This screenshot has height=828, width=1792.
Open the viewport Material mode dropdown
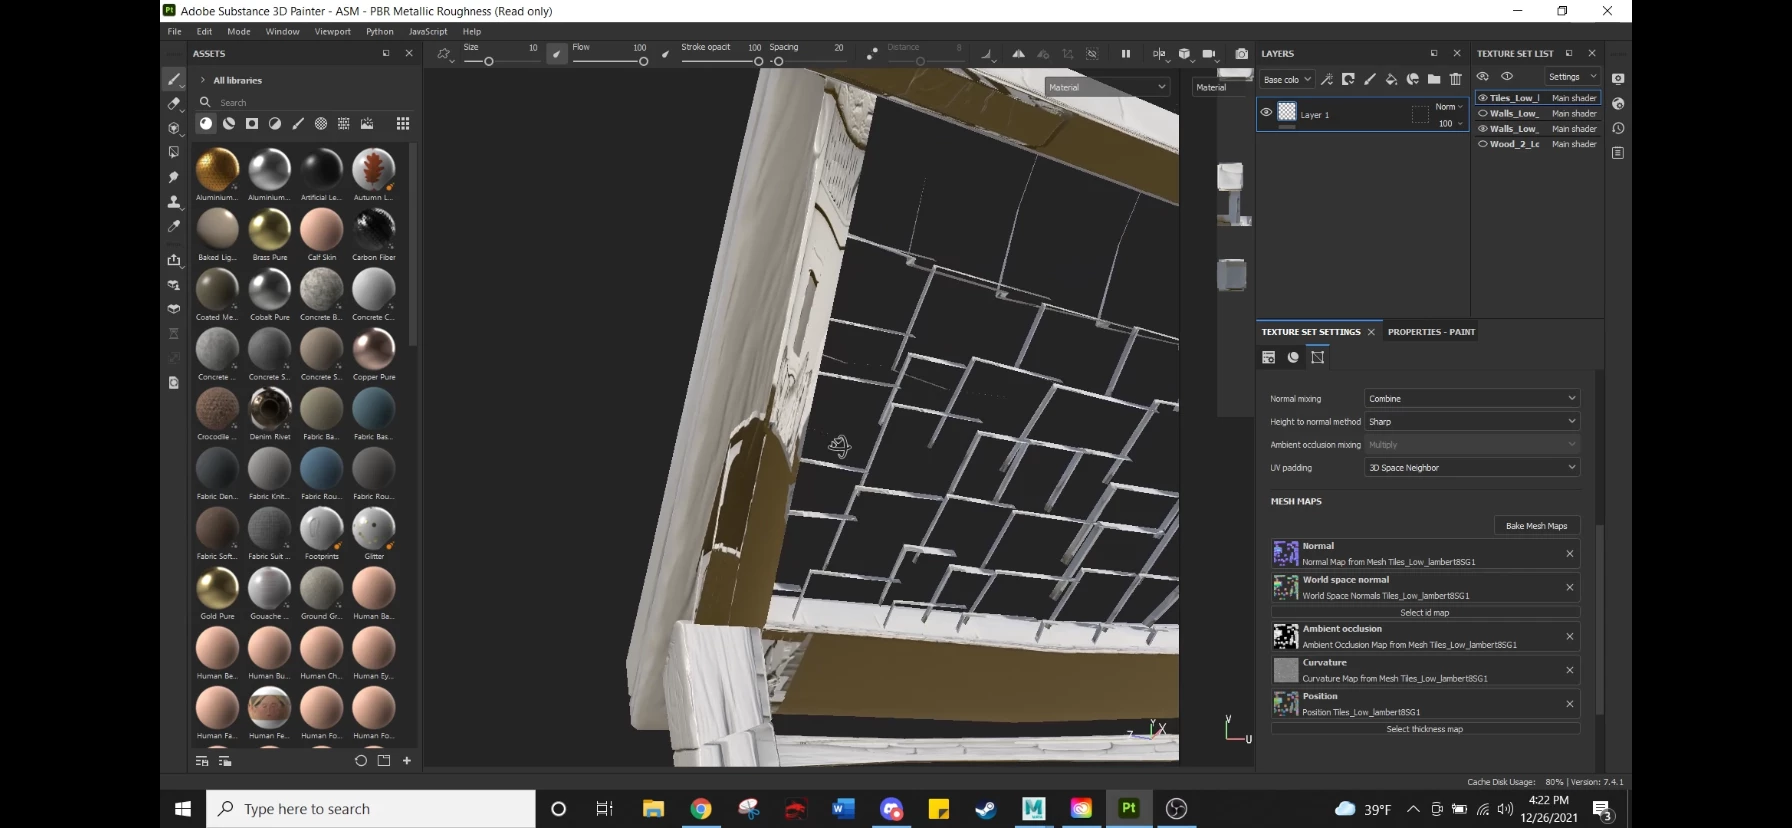click(x=1107, y=87)
